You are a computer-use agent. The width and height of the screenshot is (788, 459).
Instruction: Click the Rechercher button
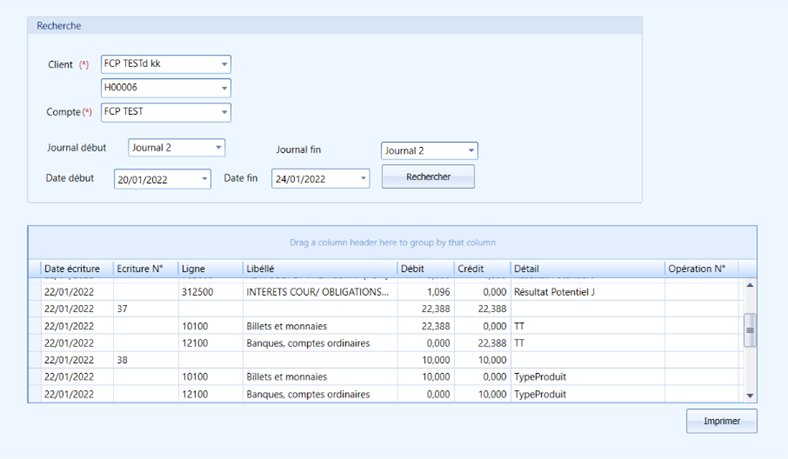(x=428, y=177)
